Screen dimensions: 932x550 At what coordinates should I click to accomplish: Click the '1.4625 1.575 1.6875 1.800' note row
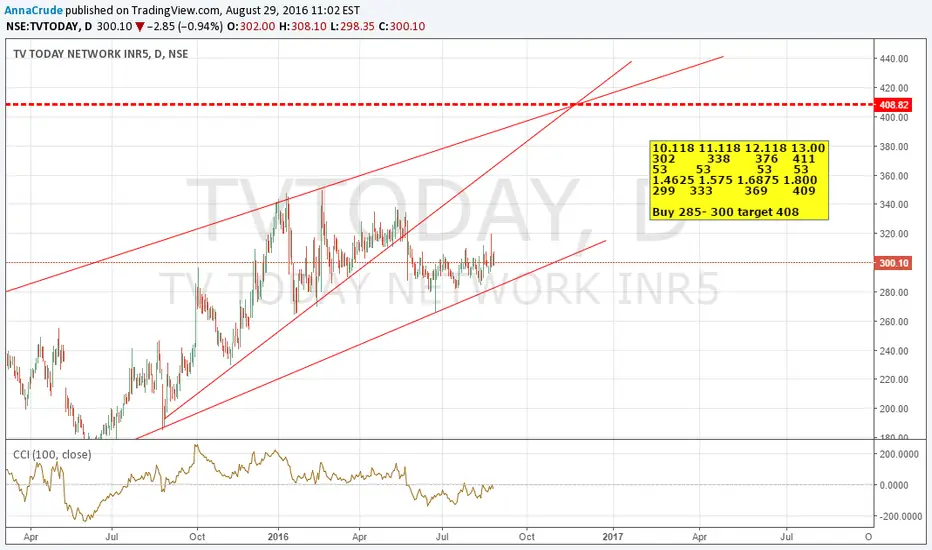click(735, 180)
